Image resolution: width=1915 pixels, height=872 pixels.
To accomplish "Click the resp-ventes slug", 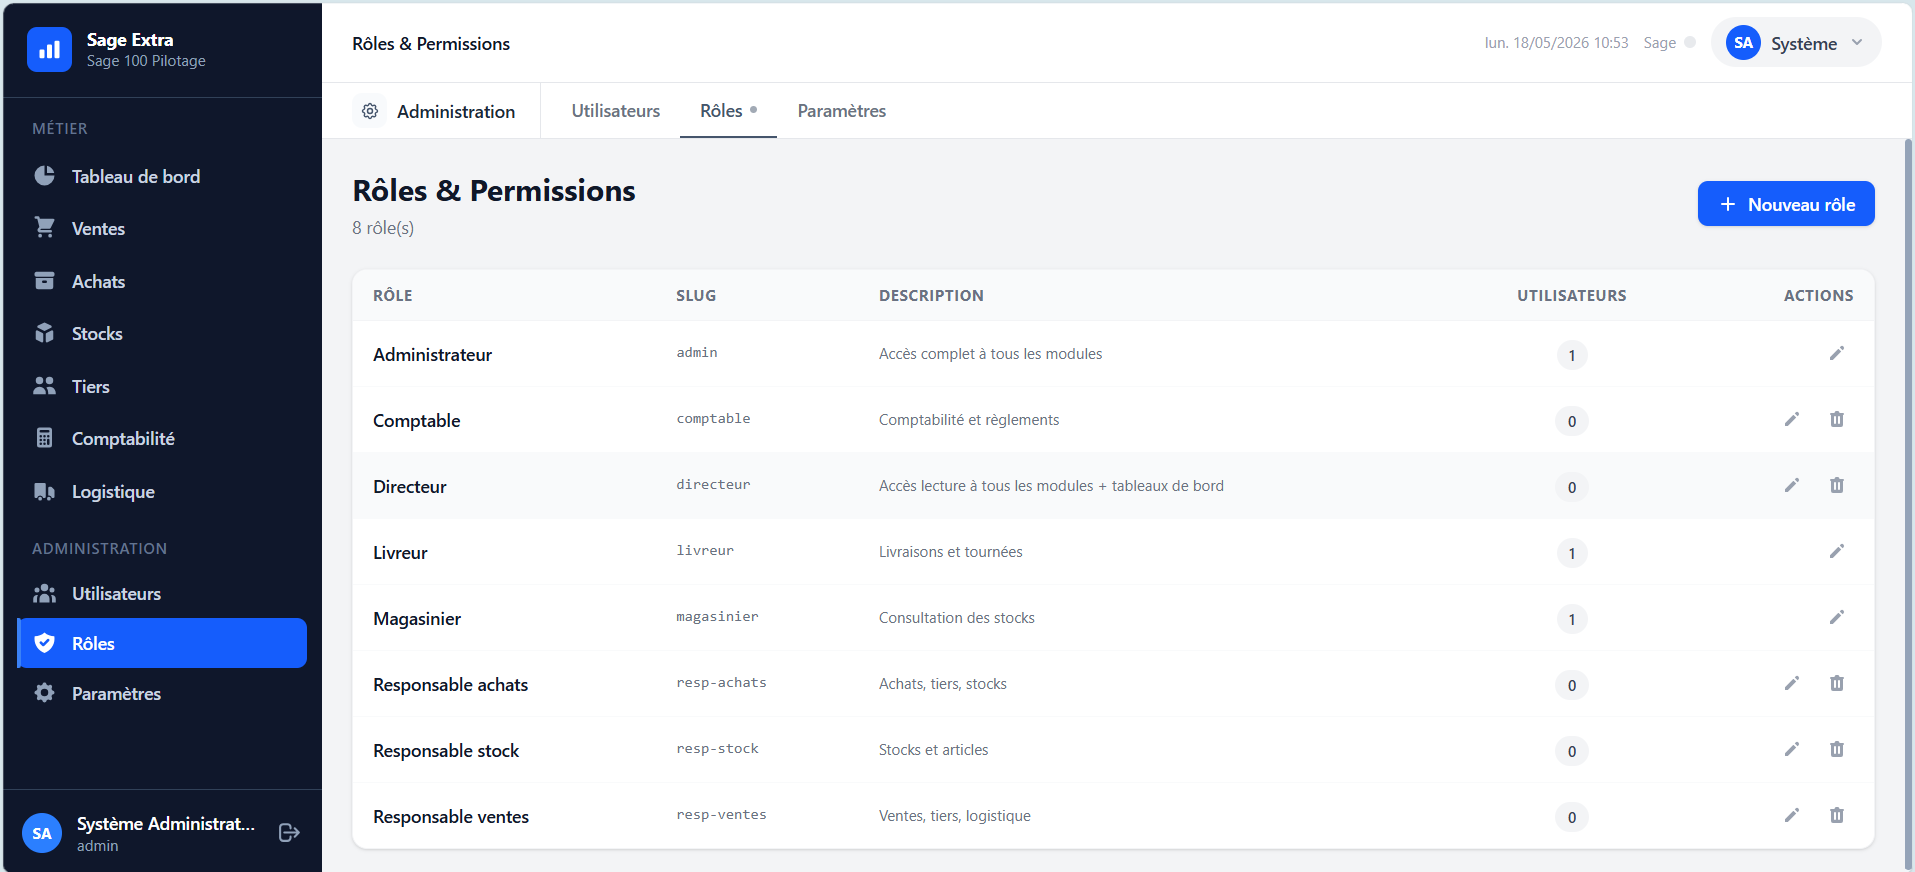I will (x=721, y=815).
